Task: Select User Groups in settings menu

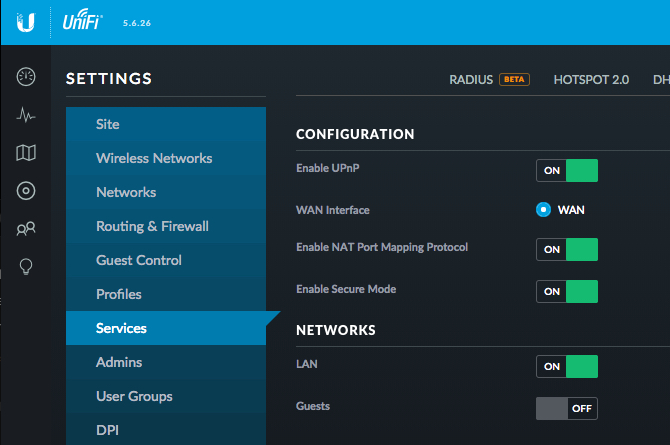Action: point(134,396)
